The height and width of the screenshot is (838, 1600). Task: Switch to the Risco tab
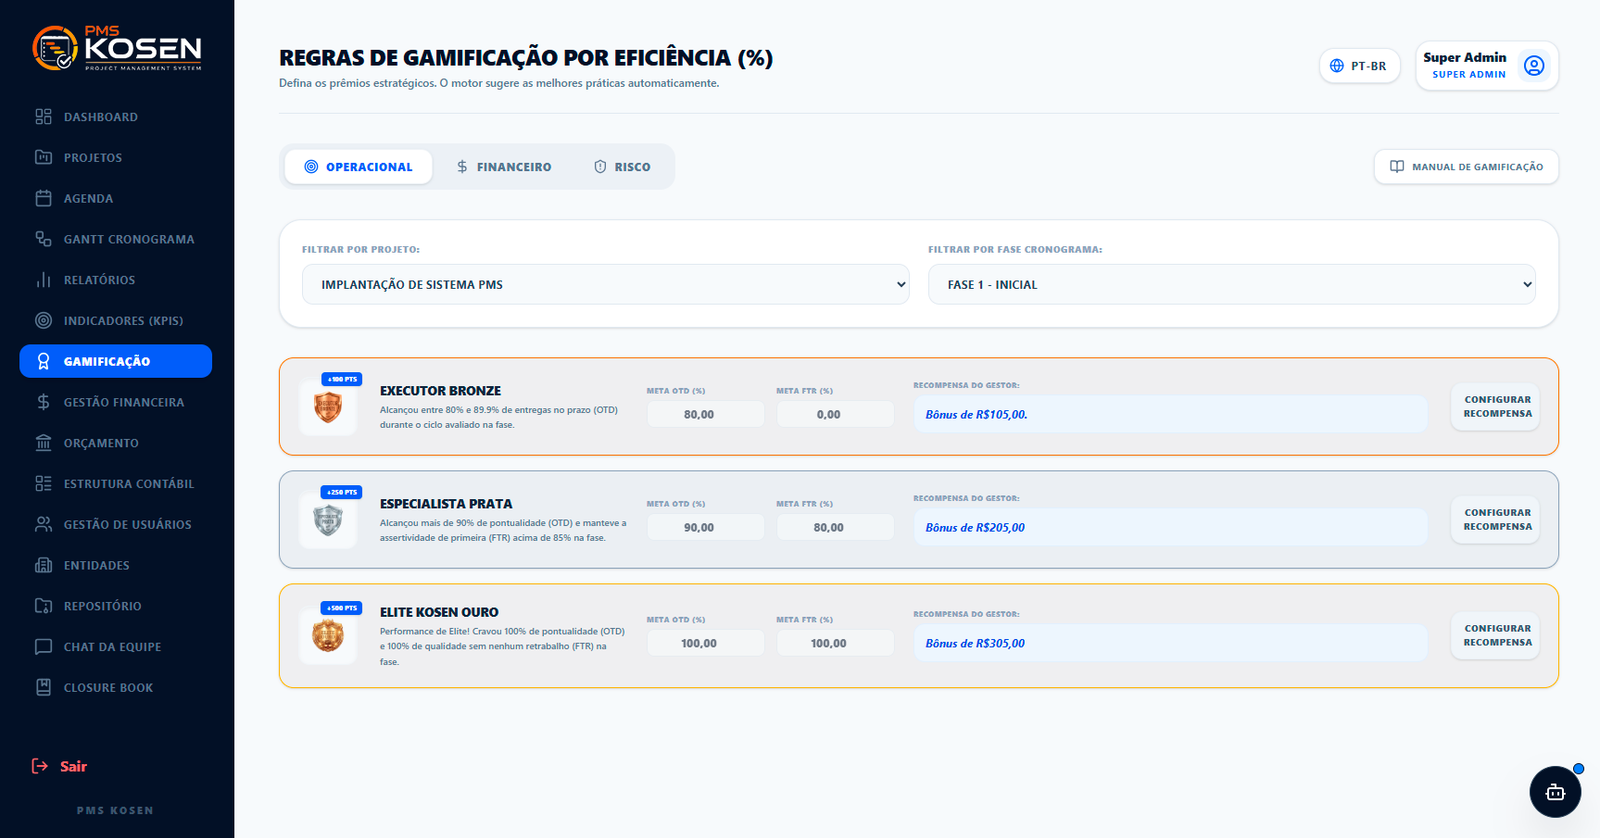click(622, 167)
